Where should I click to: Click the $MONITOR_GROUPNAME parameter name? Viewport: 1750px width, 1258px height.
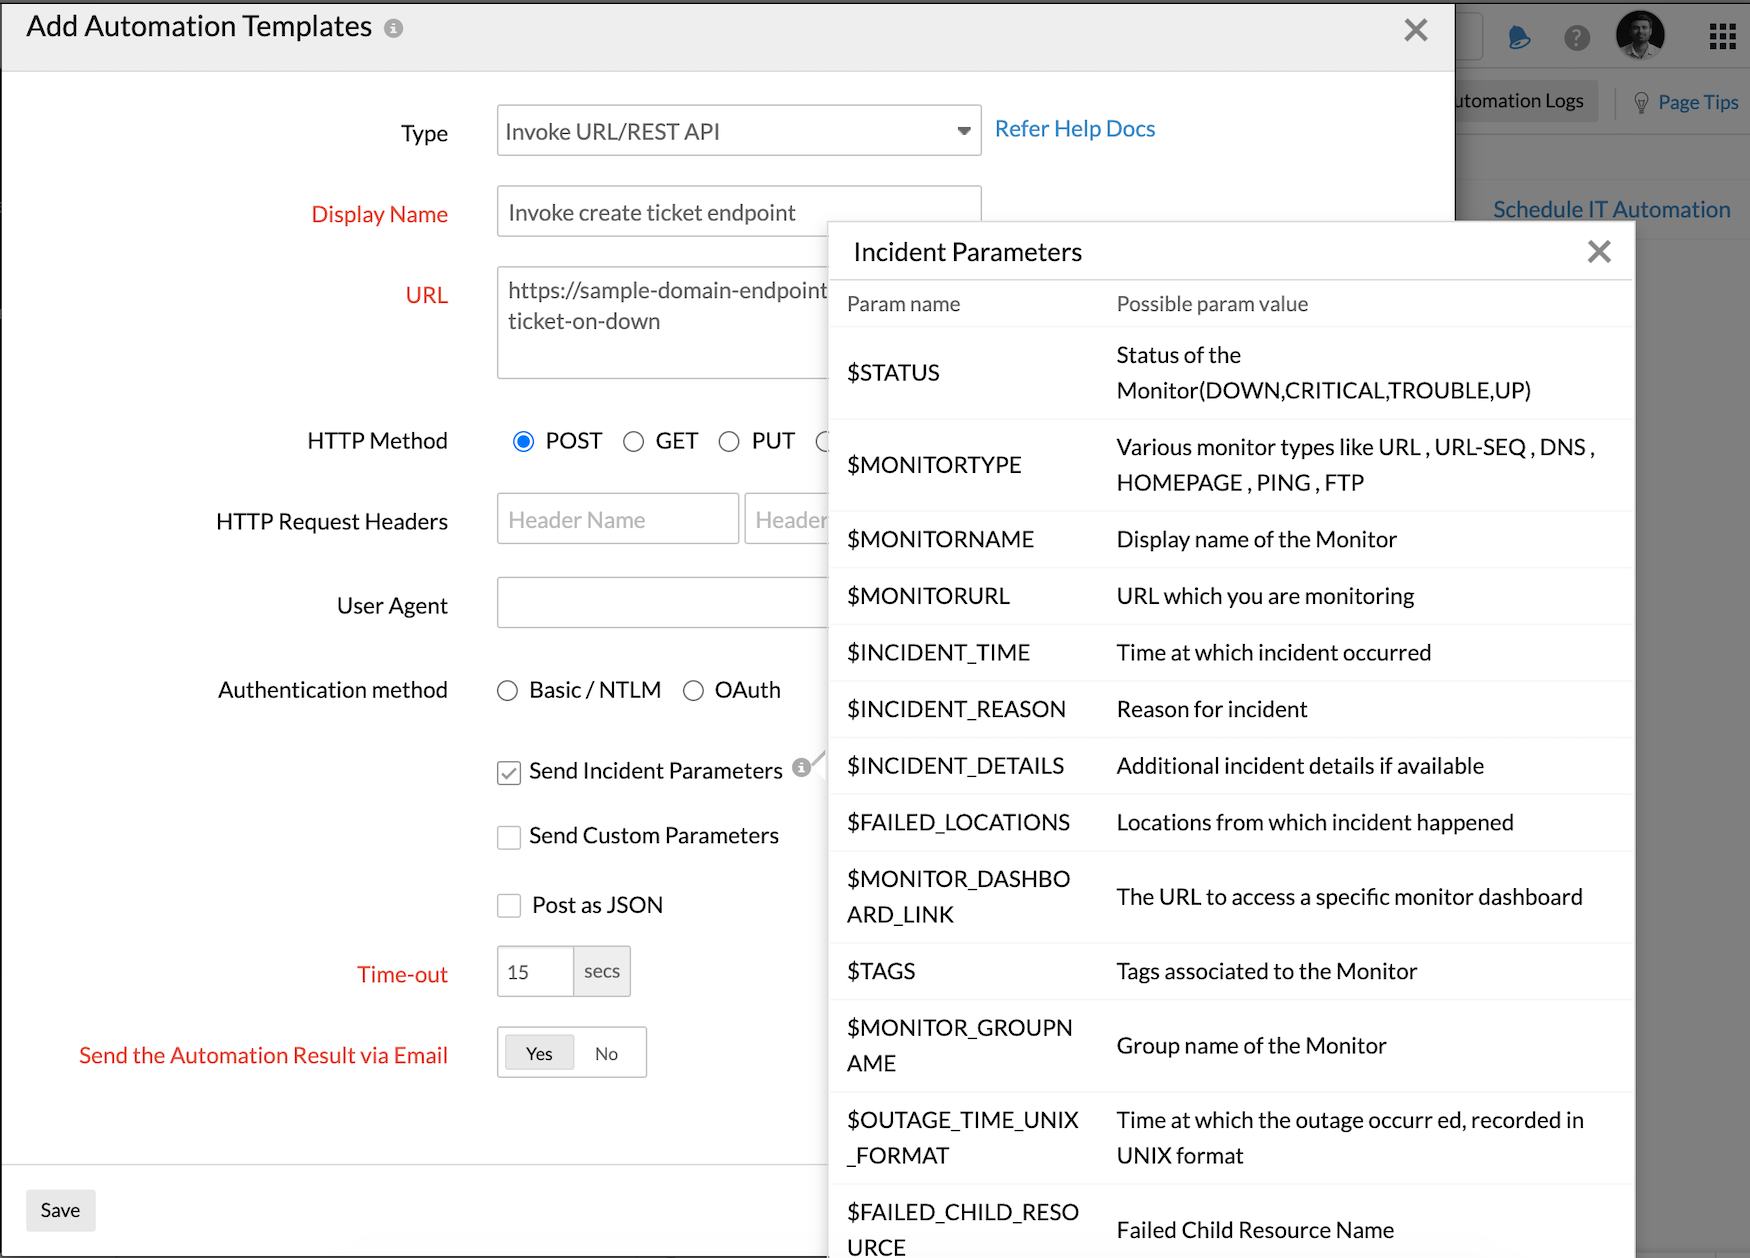pos(959,1046)
